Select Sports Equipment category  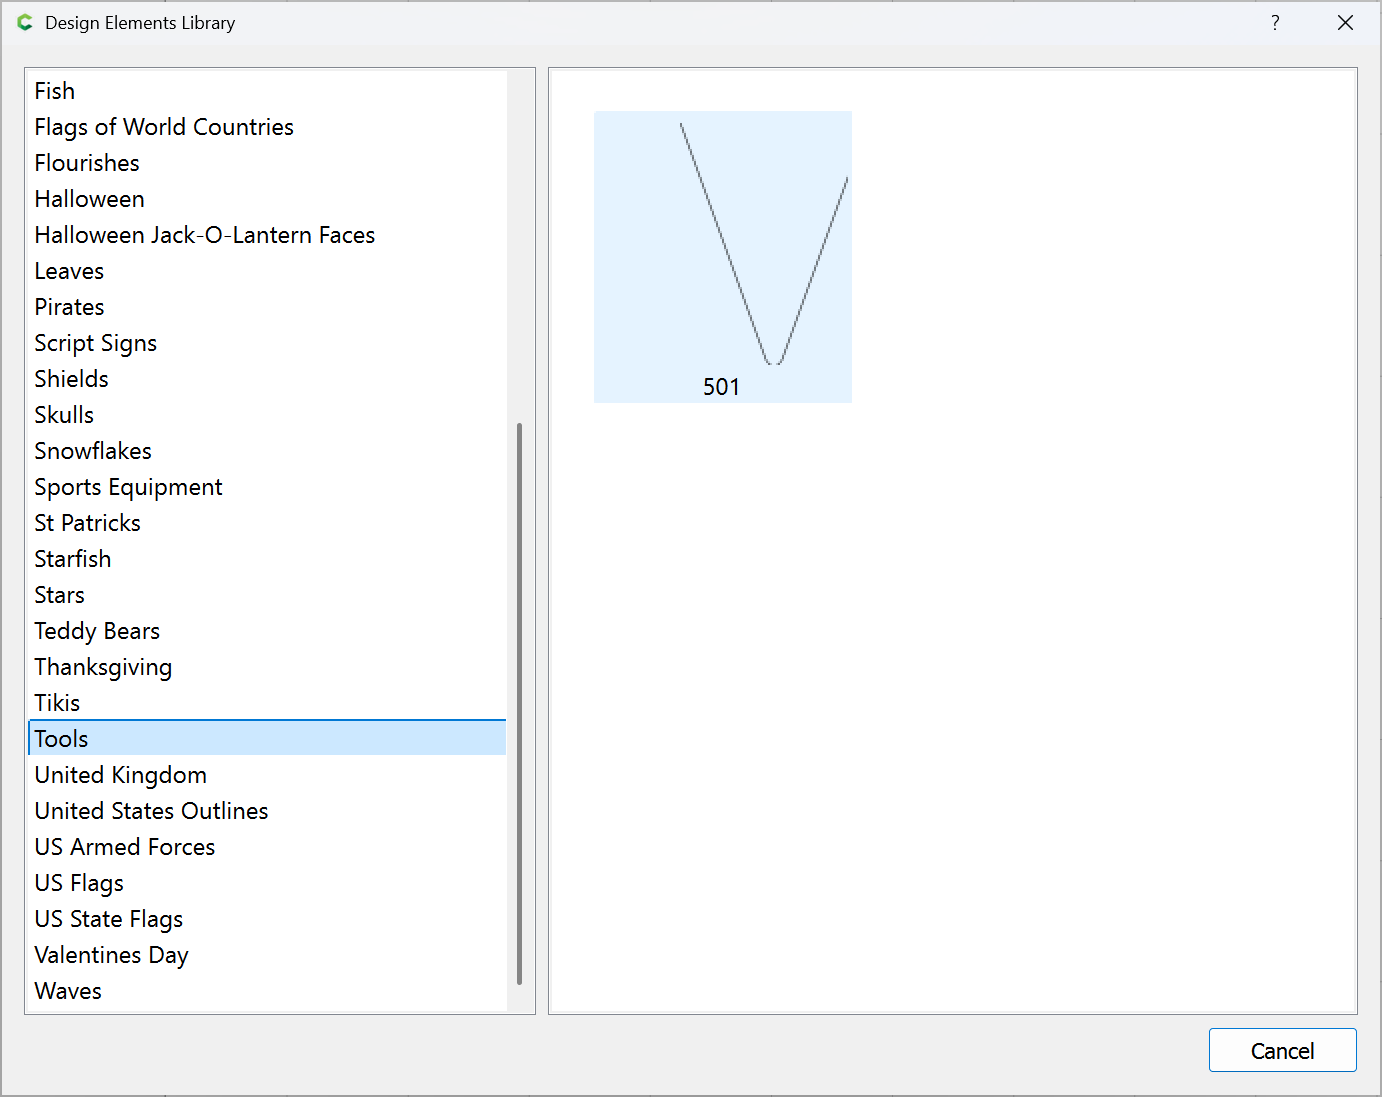(x=128, y=487)
